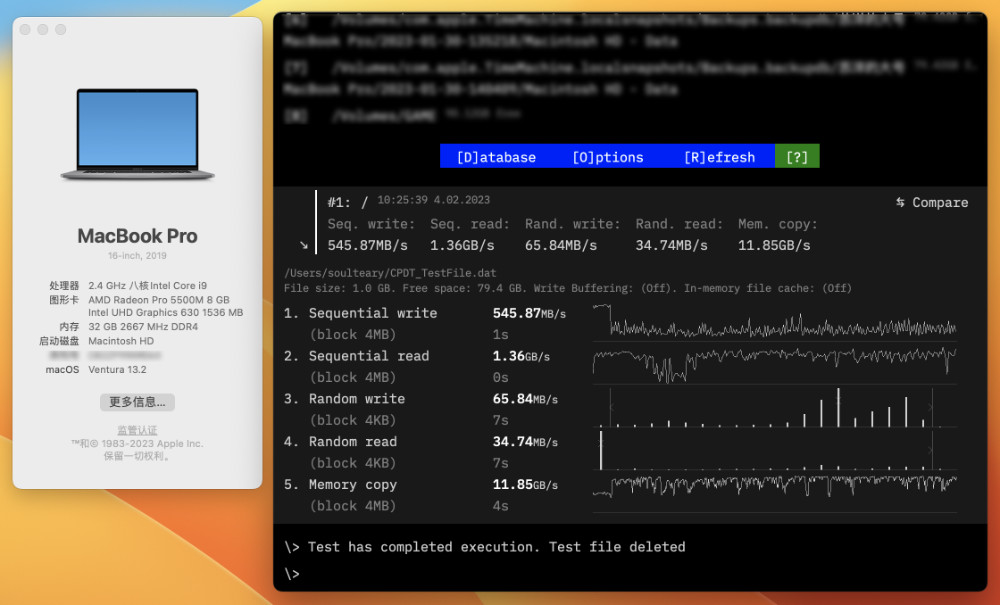Image resolution: width=1000 pixels, height=605 pixels.
Task: Click the timestamp 10:25:39 4.02.2023
Action: click(434, 200)
